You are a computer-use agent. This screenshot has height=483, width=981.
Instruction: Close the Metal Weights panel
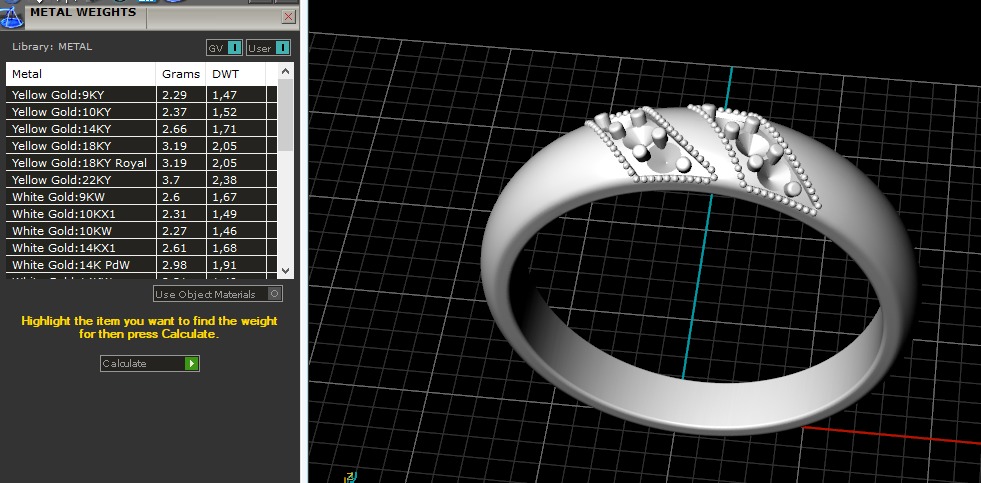point(288,17)
